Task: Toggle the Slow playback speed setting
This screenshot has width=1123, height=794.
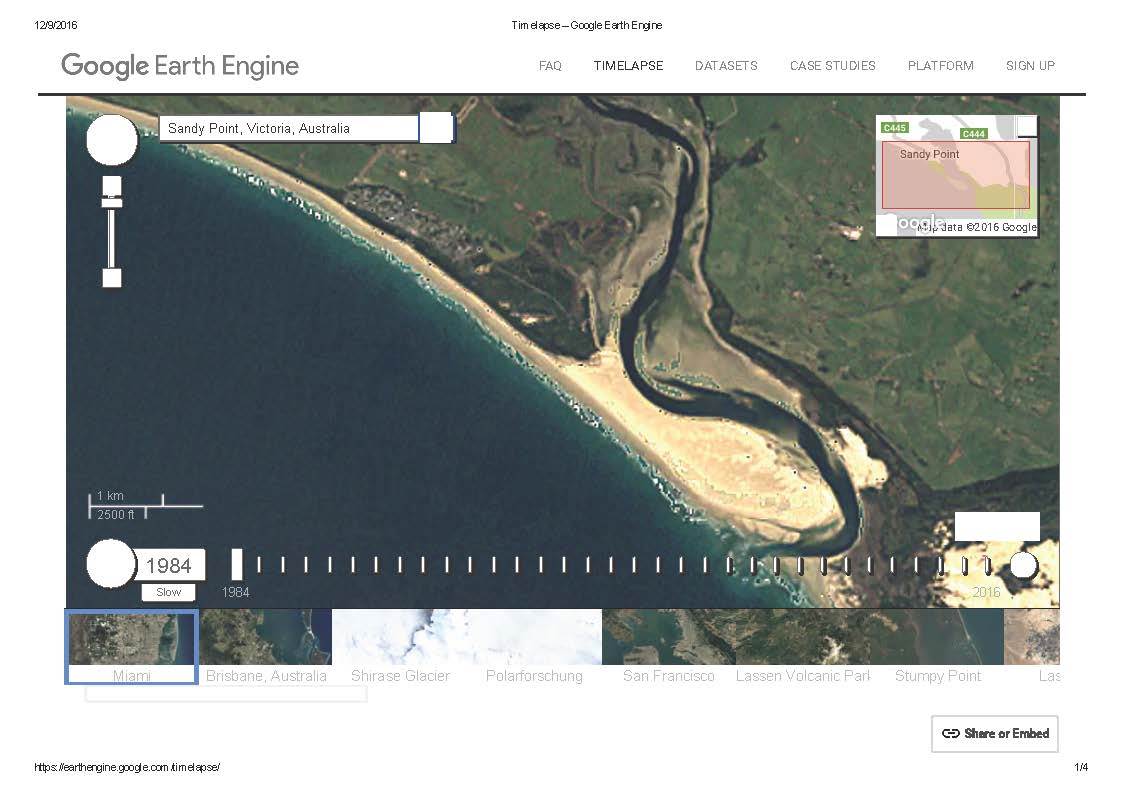Action: pyautogui.click(x=168, y=592)
